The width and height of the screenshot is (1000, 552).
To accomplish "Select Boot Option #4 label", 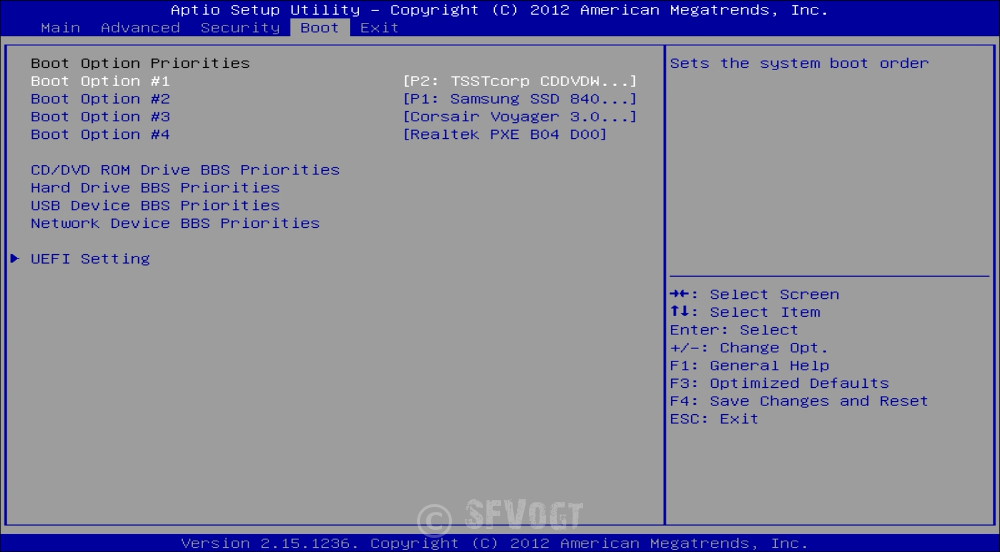I will [x=100, y=134].
